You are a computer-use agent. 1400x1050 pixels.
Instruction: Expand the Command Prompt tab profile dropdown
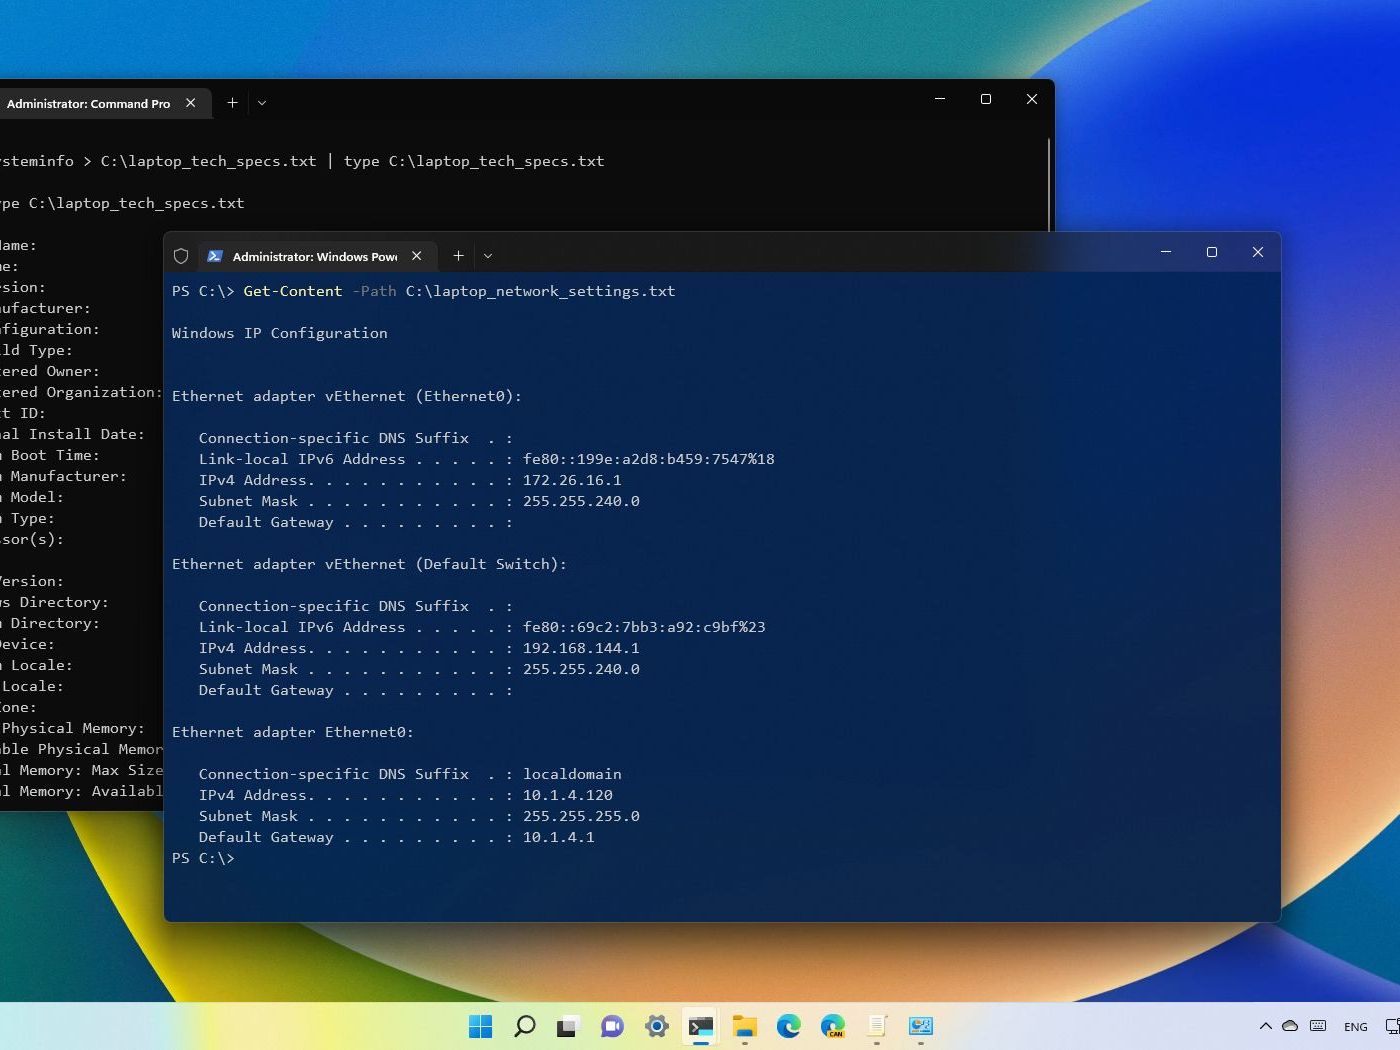262,103
